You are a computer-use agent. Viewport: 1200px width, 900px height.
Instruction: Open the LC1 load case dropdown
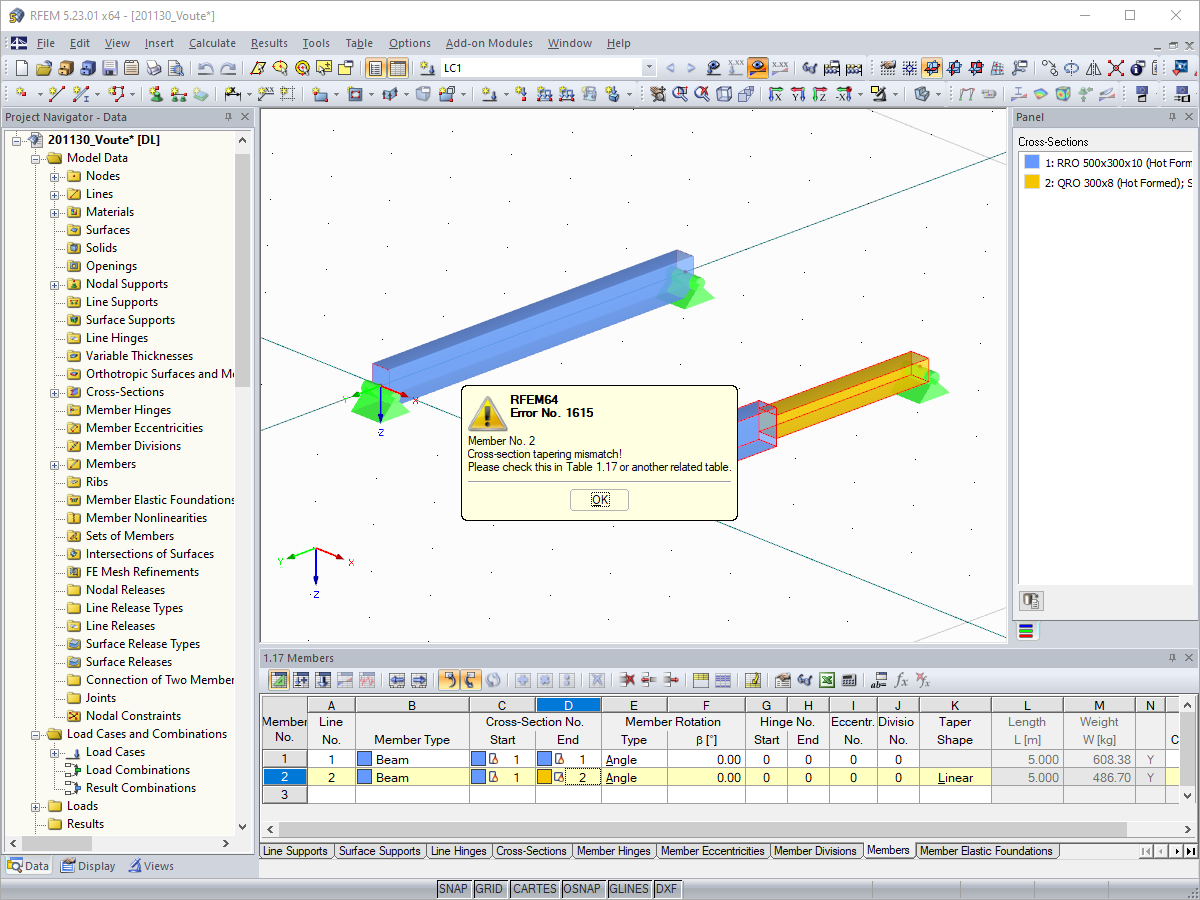click(x=649, y=68)
